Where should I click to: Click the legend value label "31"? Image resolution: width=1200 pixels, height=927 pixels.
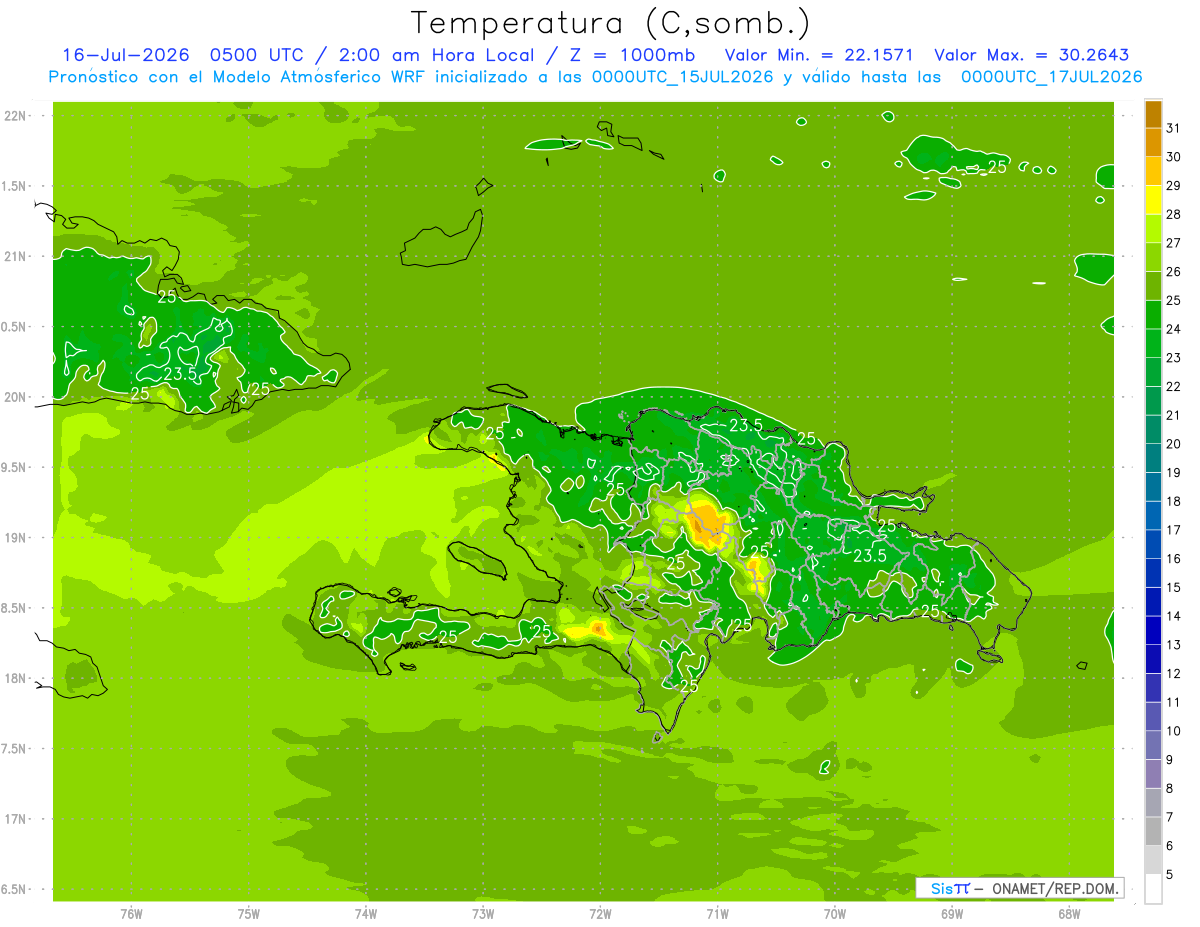(x=1174, y=128)
